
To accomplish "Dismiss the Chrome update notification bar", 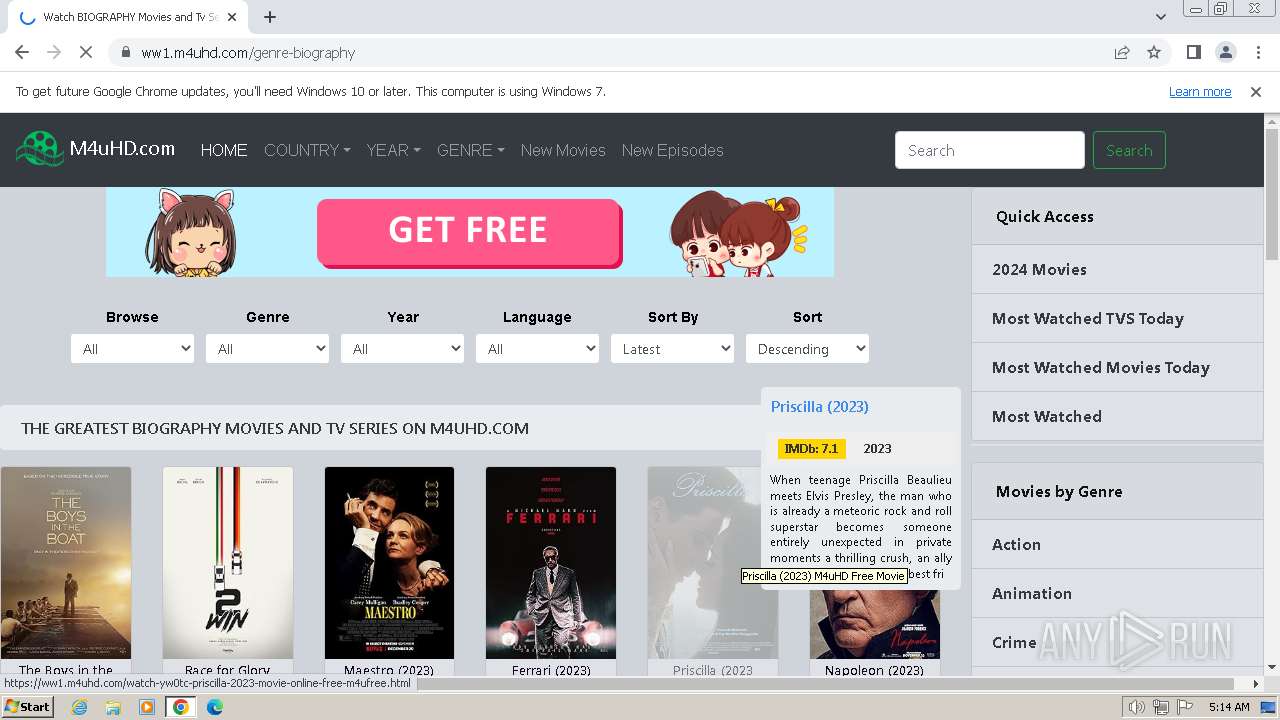I will [x=1256, y=91].
